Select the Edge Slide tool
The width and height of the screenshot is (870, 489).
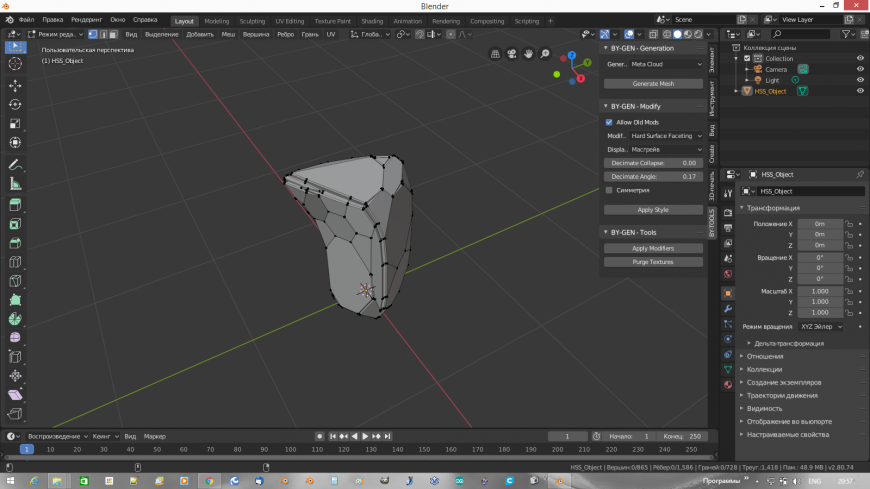point(15,356)
